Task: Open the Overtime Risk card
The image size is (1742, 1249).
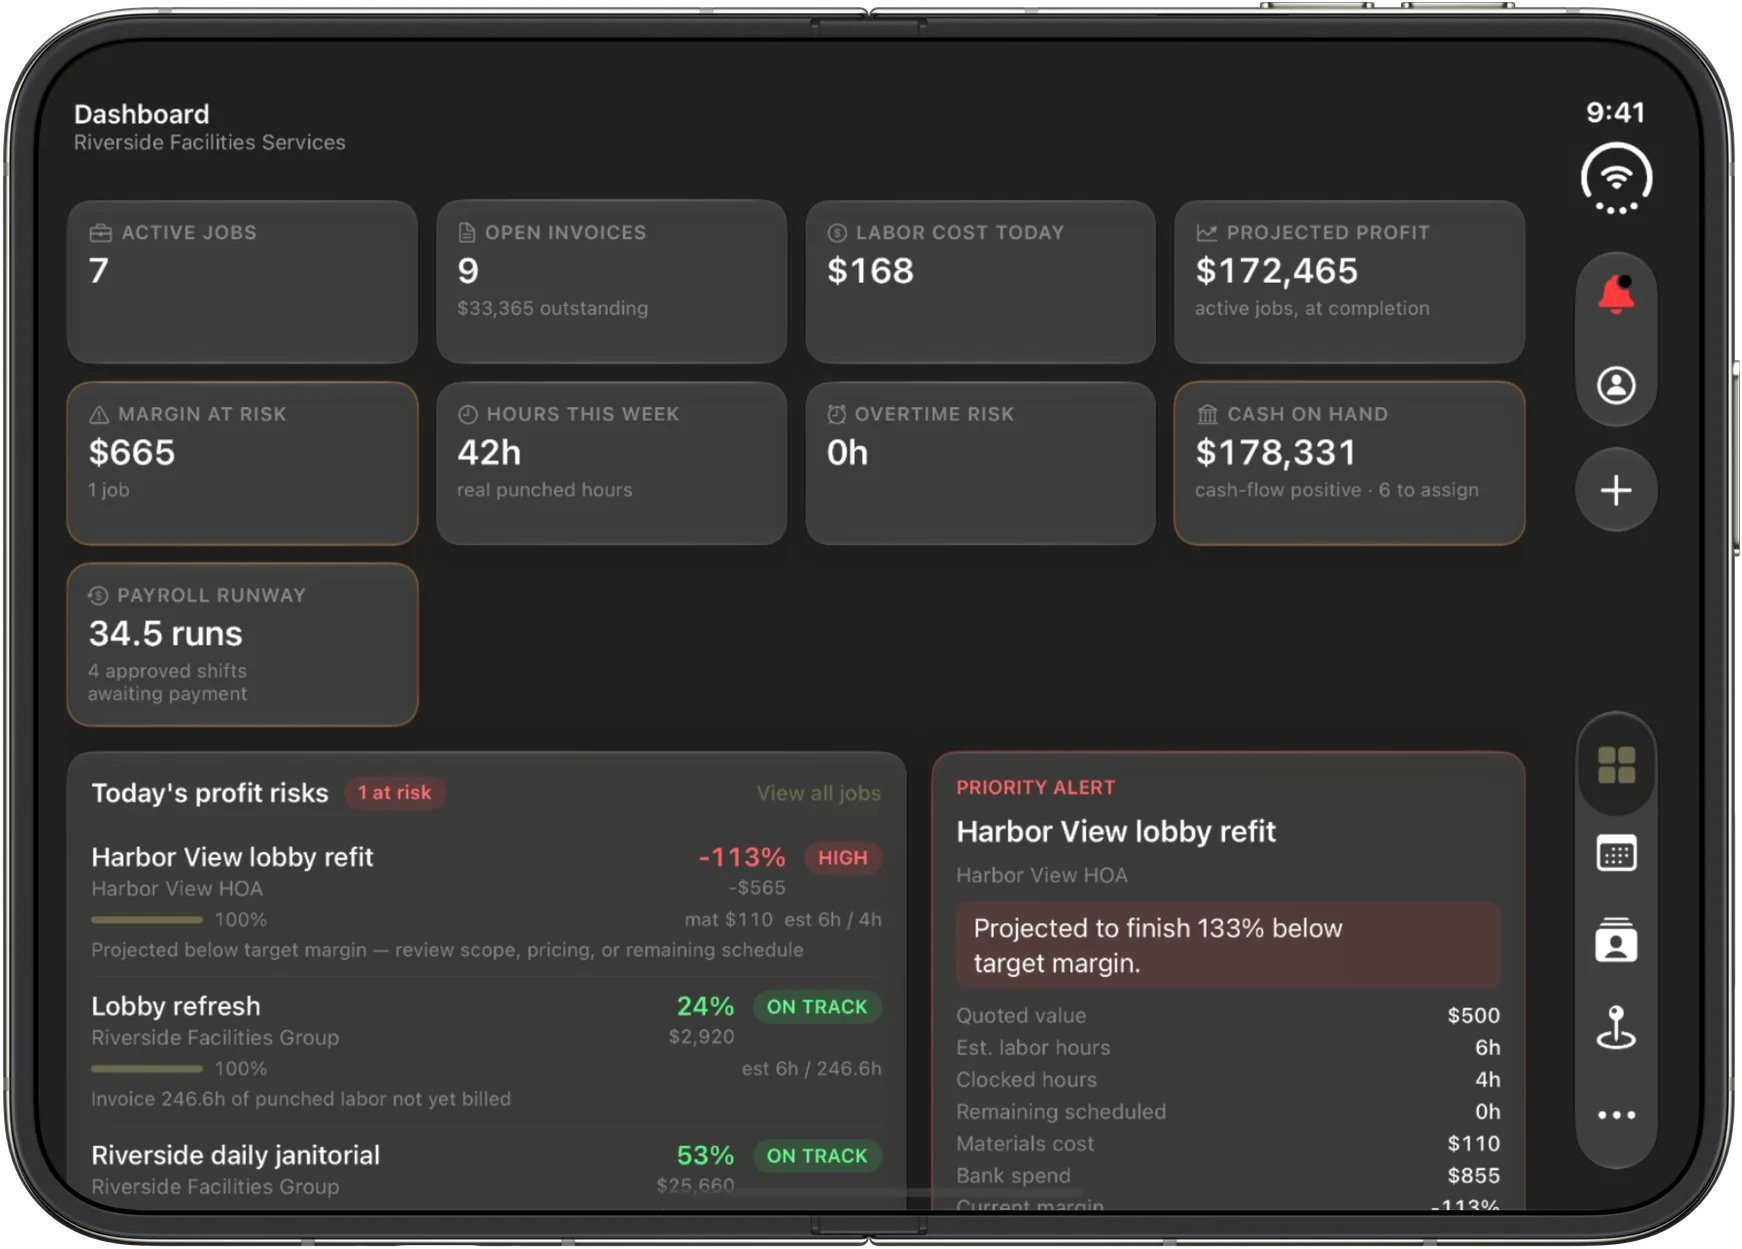Action: pyautogui.click(x=980, y=463)
